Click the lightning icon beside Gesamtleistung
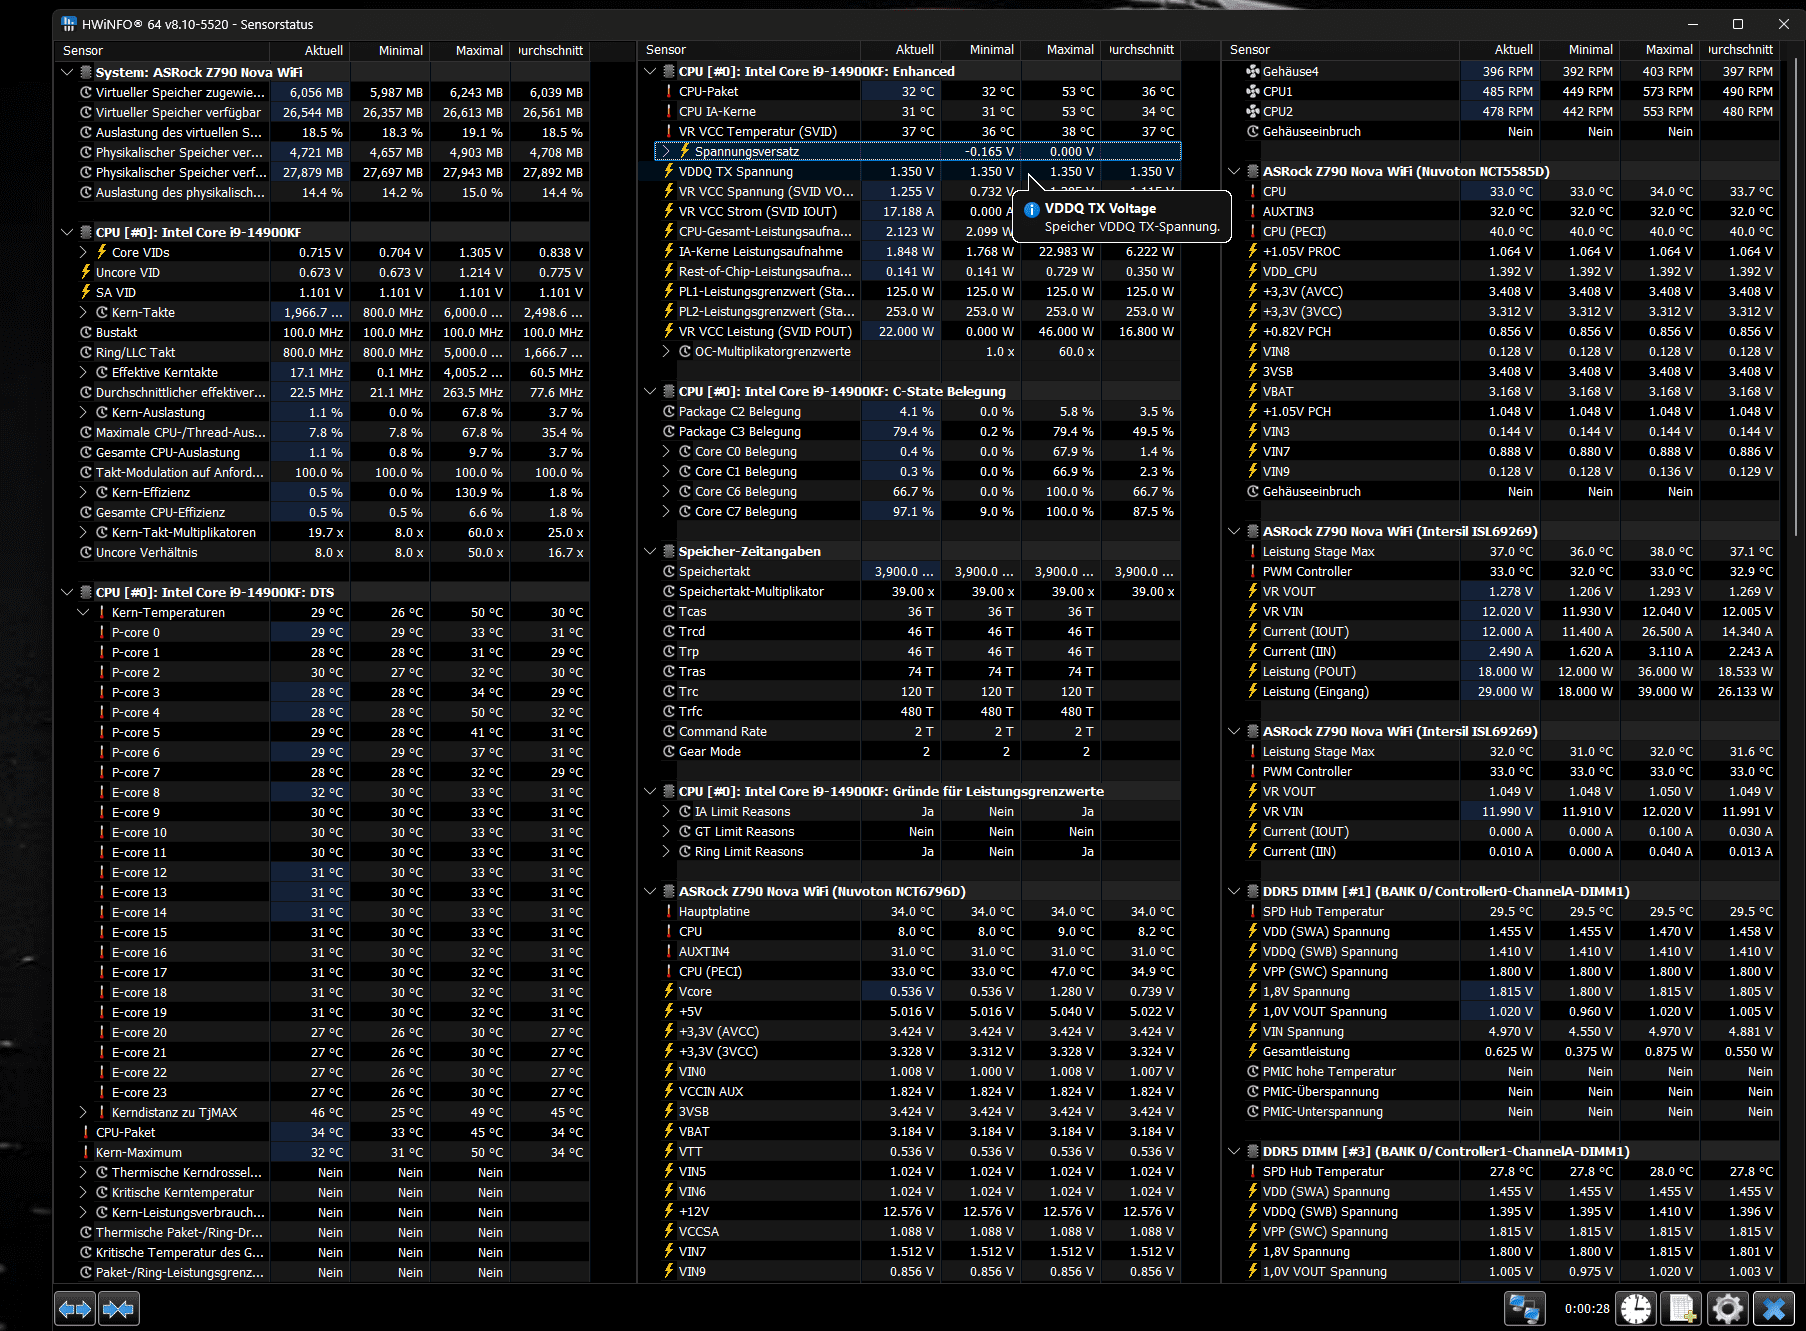 [x=1252, y=1052]
